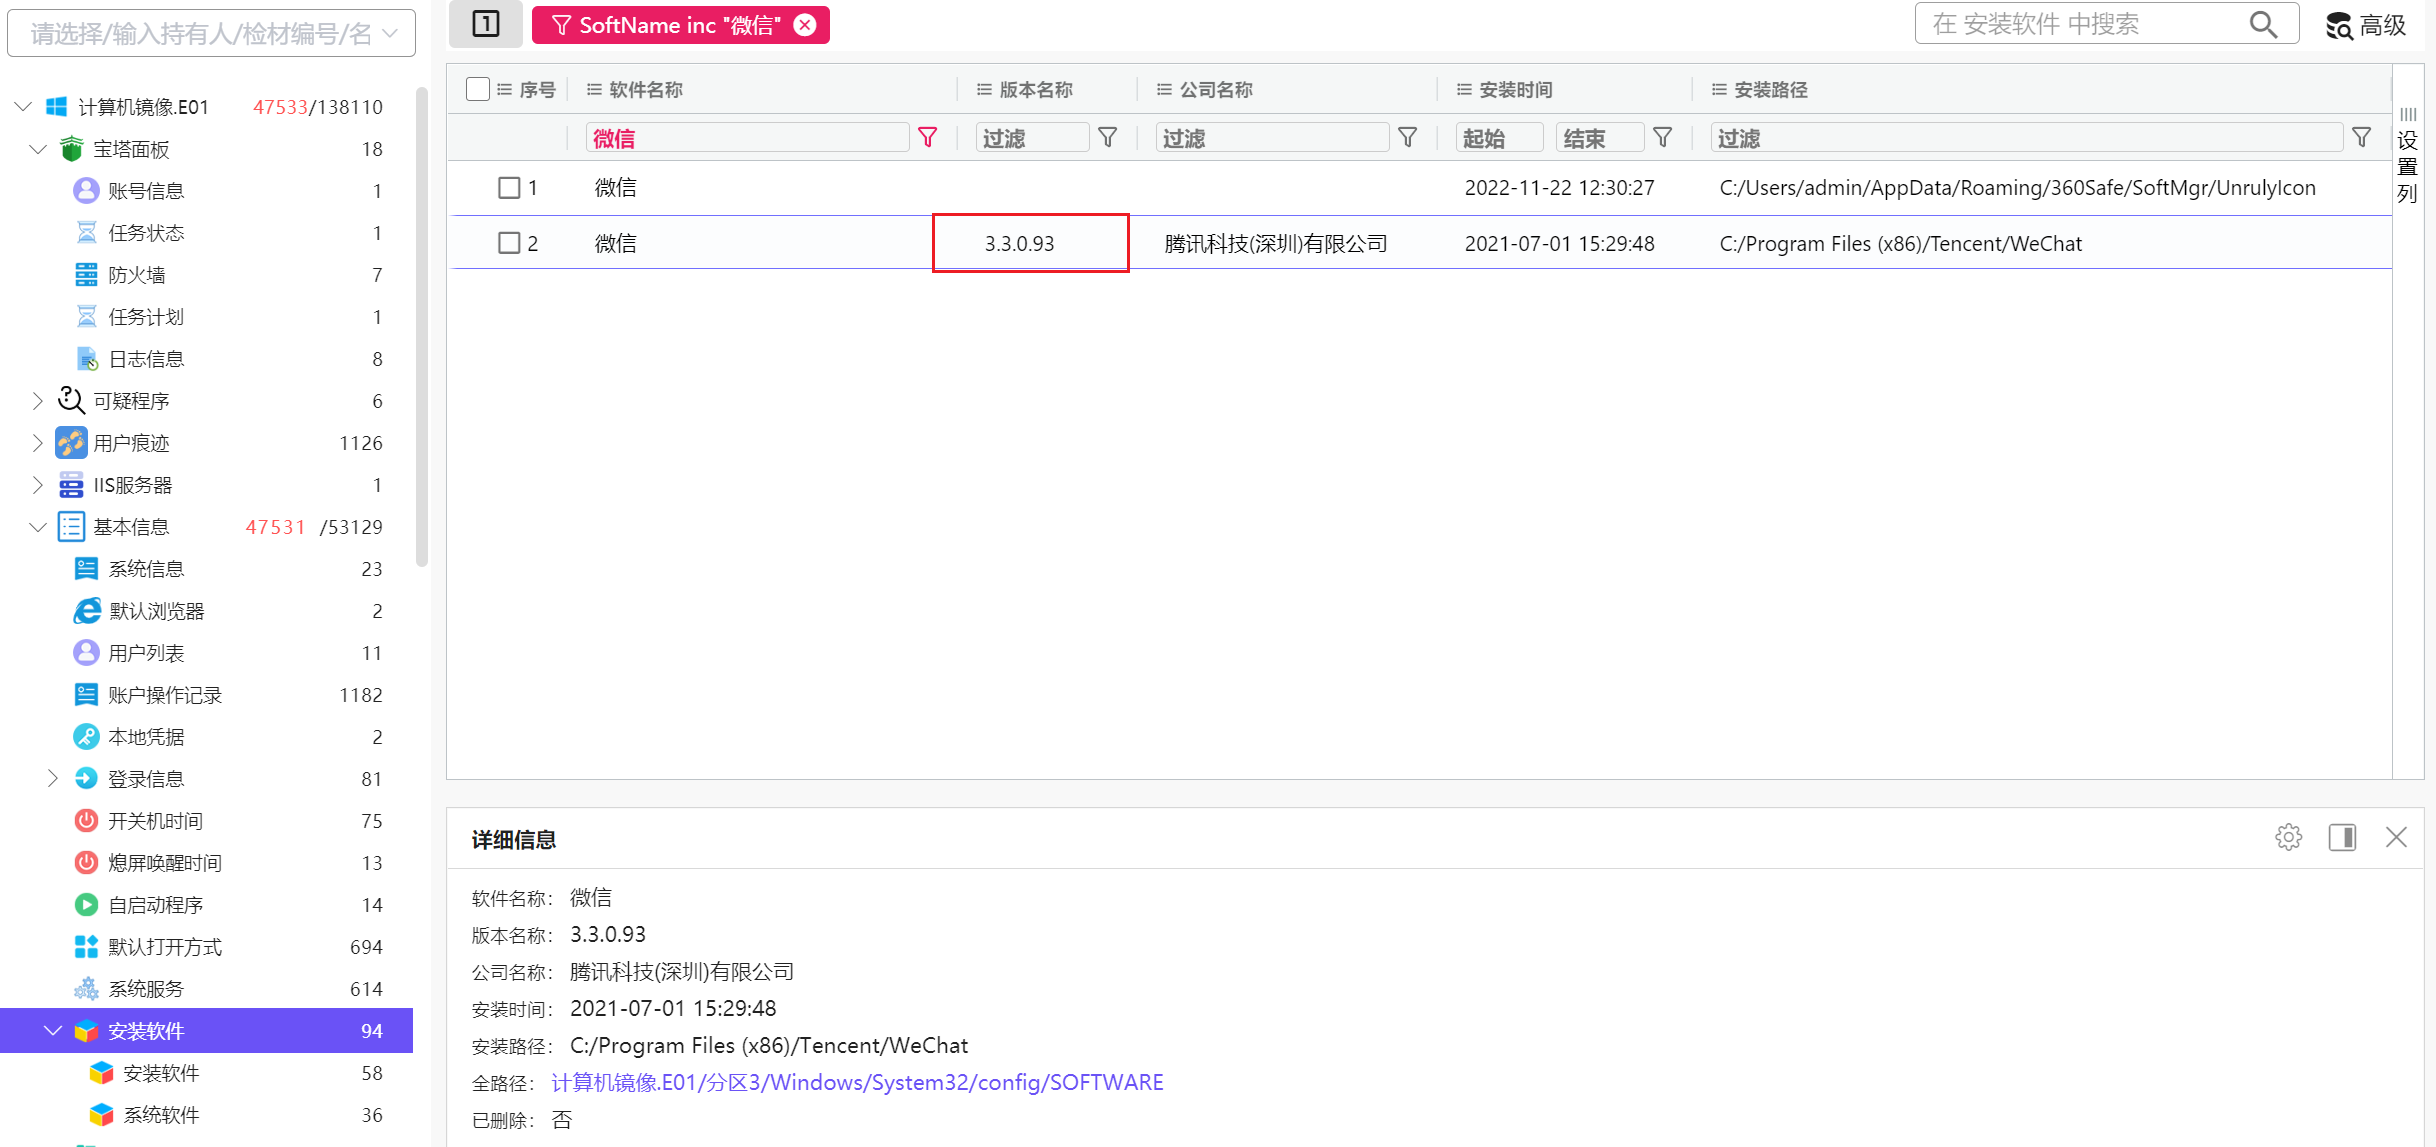The width and height of the screenshot is (2436, 1147).
Task: Toggle detail panel layout icon
Action: 2342,837
